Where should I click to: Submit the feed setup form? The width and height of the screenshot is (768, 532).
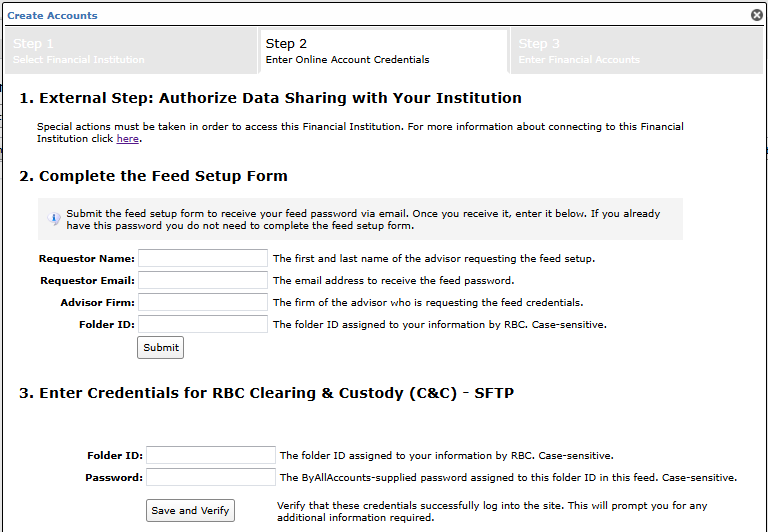[161, 347]
